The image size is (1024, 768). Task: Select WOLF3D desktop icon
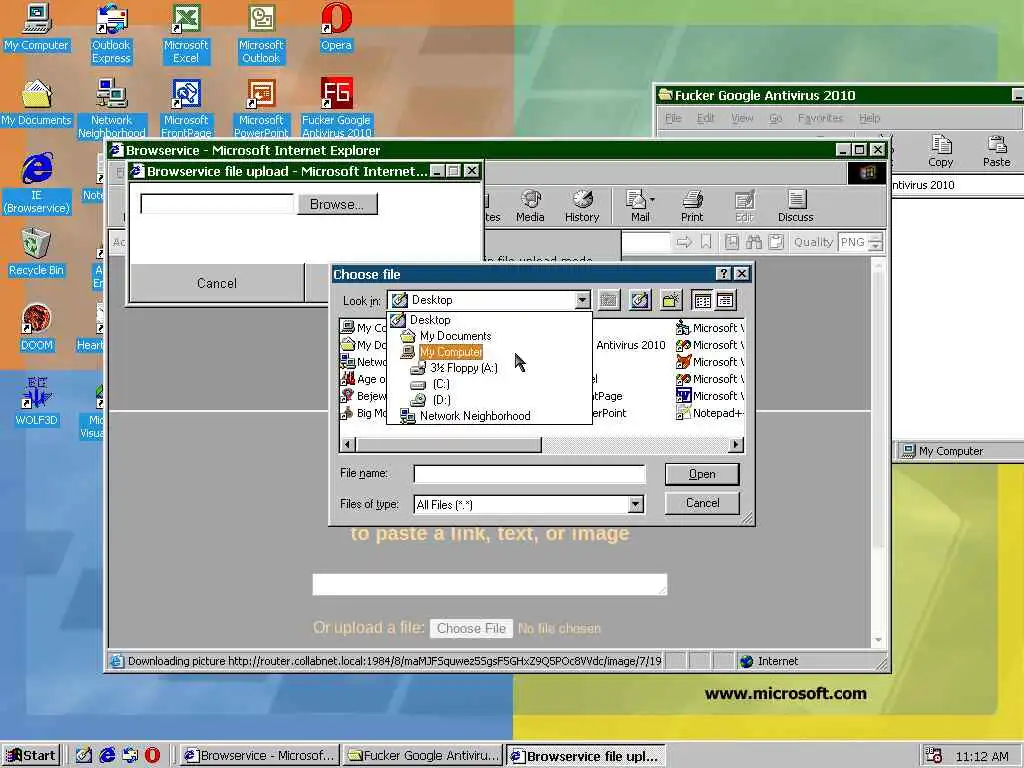(36, 402)
